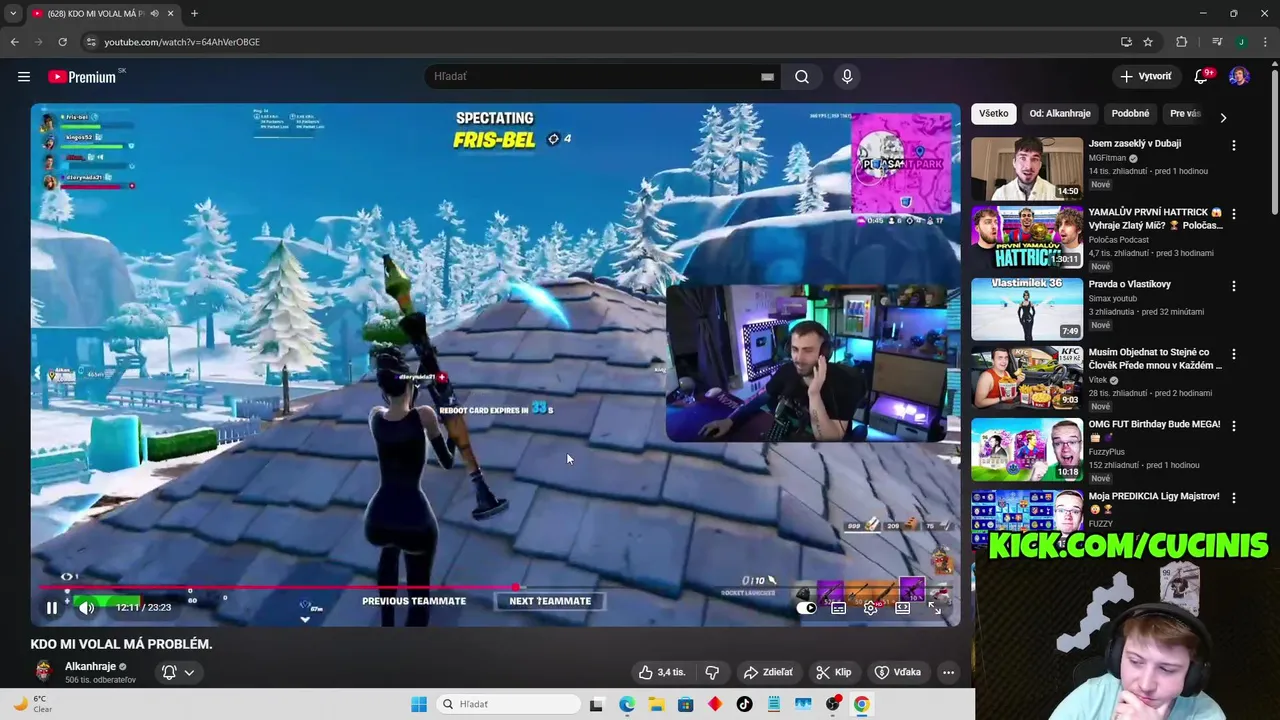This screenshot has height=720, width=1280.
Task: Open OBS Studio from the taskbar
Action: [832, 704]
